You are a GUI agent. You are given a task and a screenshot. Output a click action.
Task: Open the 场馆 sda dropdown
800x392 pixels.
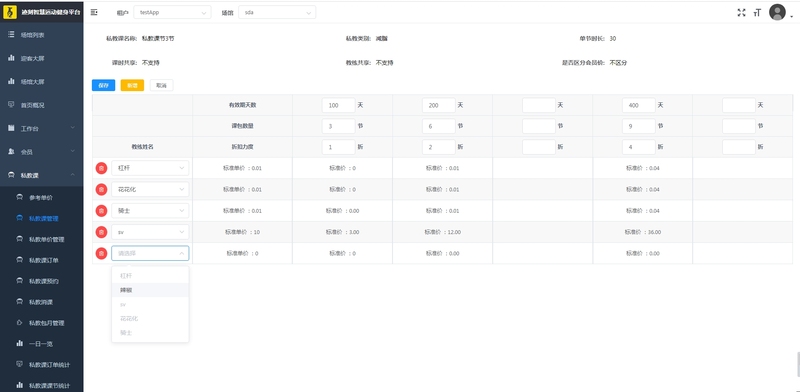pyautogui.click(x=277, y=12)
